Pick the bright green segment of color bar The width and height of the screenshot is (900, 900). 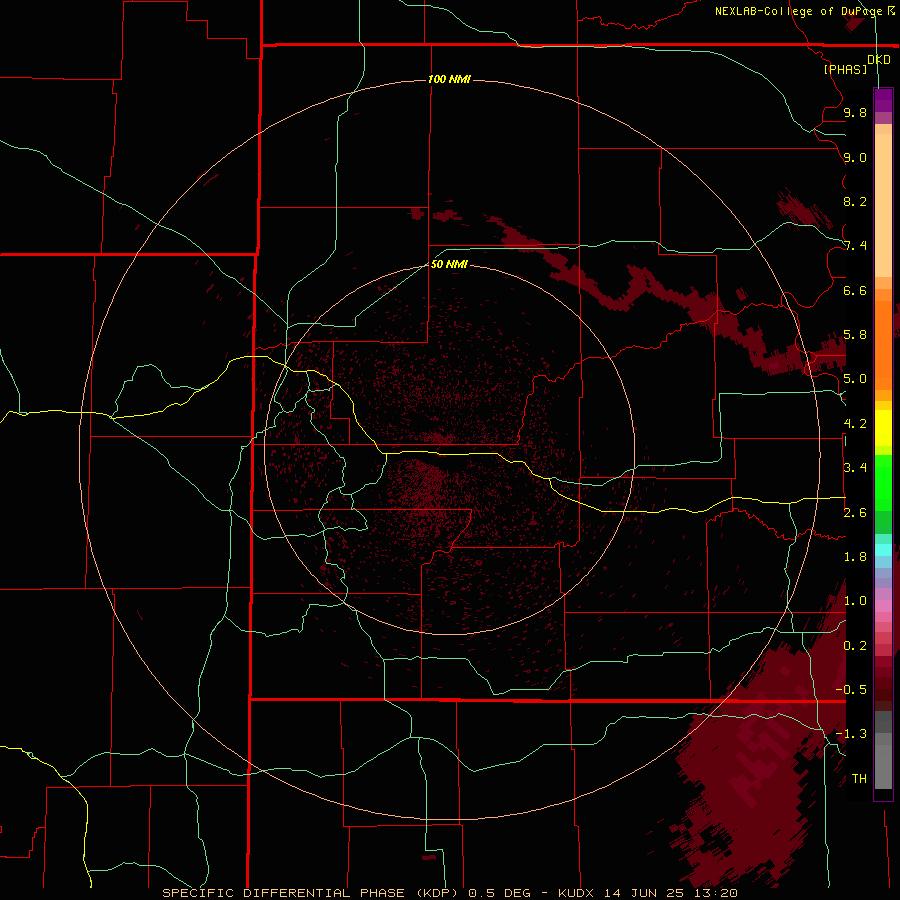(x=883, y=482)
